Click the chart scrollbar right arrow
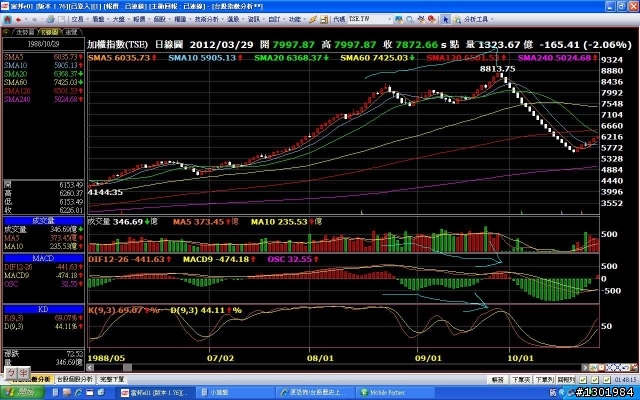The height and width of the screenshot is (400, 640). (x=584, y=368)
